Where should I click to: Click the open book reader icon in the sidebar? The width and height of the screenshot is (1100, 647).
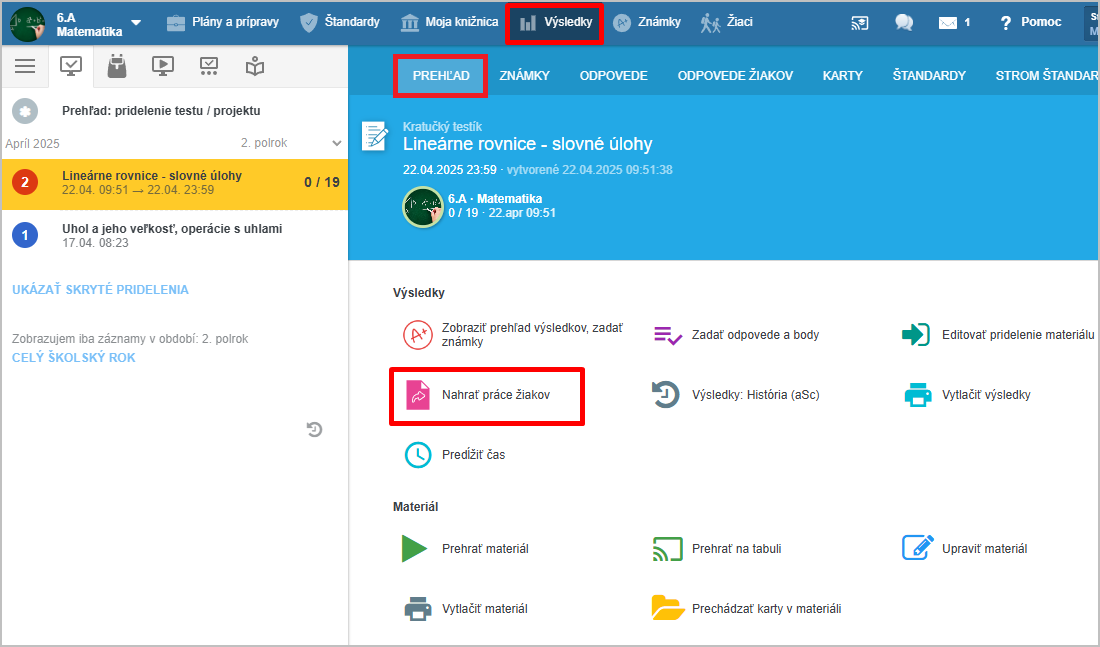[255, 66]
